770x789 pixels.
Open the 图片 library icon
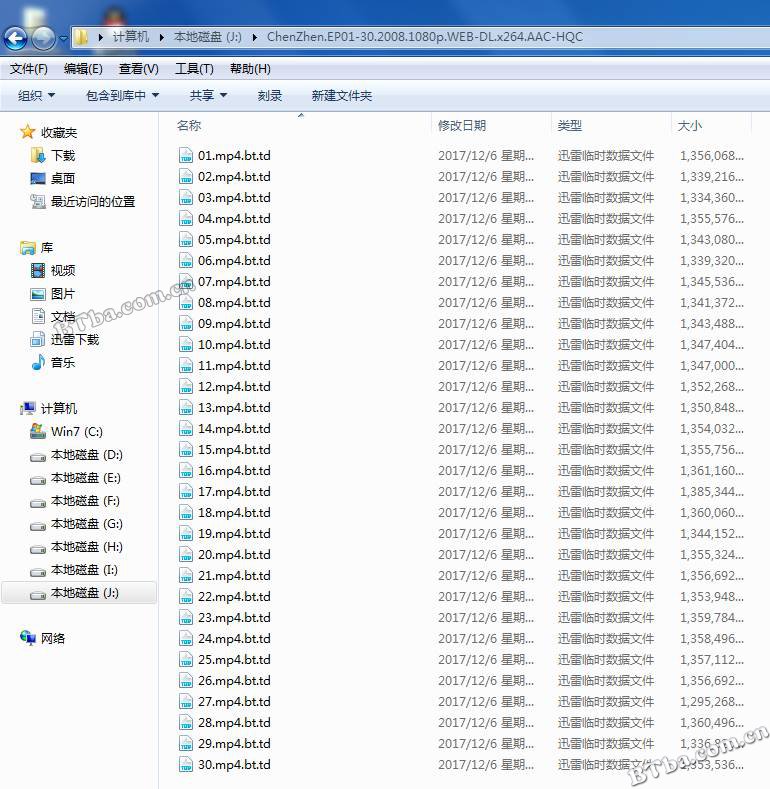[x=38, y=294]
